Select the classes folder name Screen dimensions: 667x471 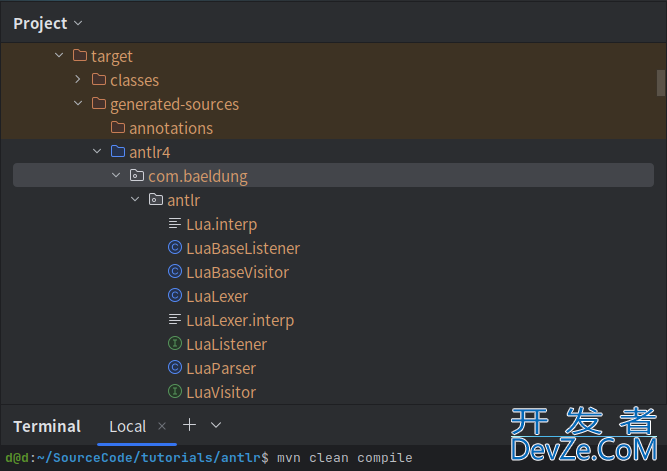(x=134, y=80)
